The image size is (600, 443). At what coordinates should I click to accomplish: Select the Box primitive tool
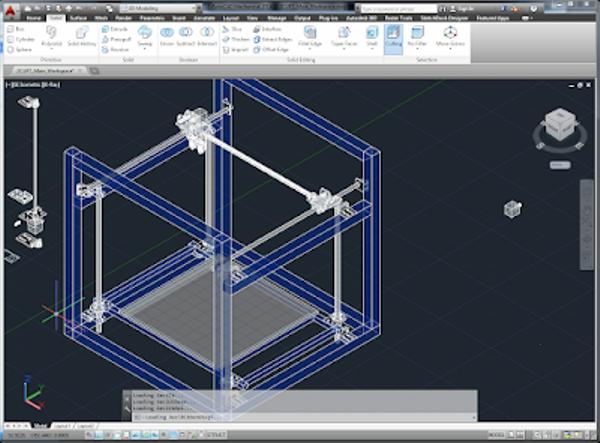tap(17, 30)
